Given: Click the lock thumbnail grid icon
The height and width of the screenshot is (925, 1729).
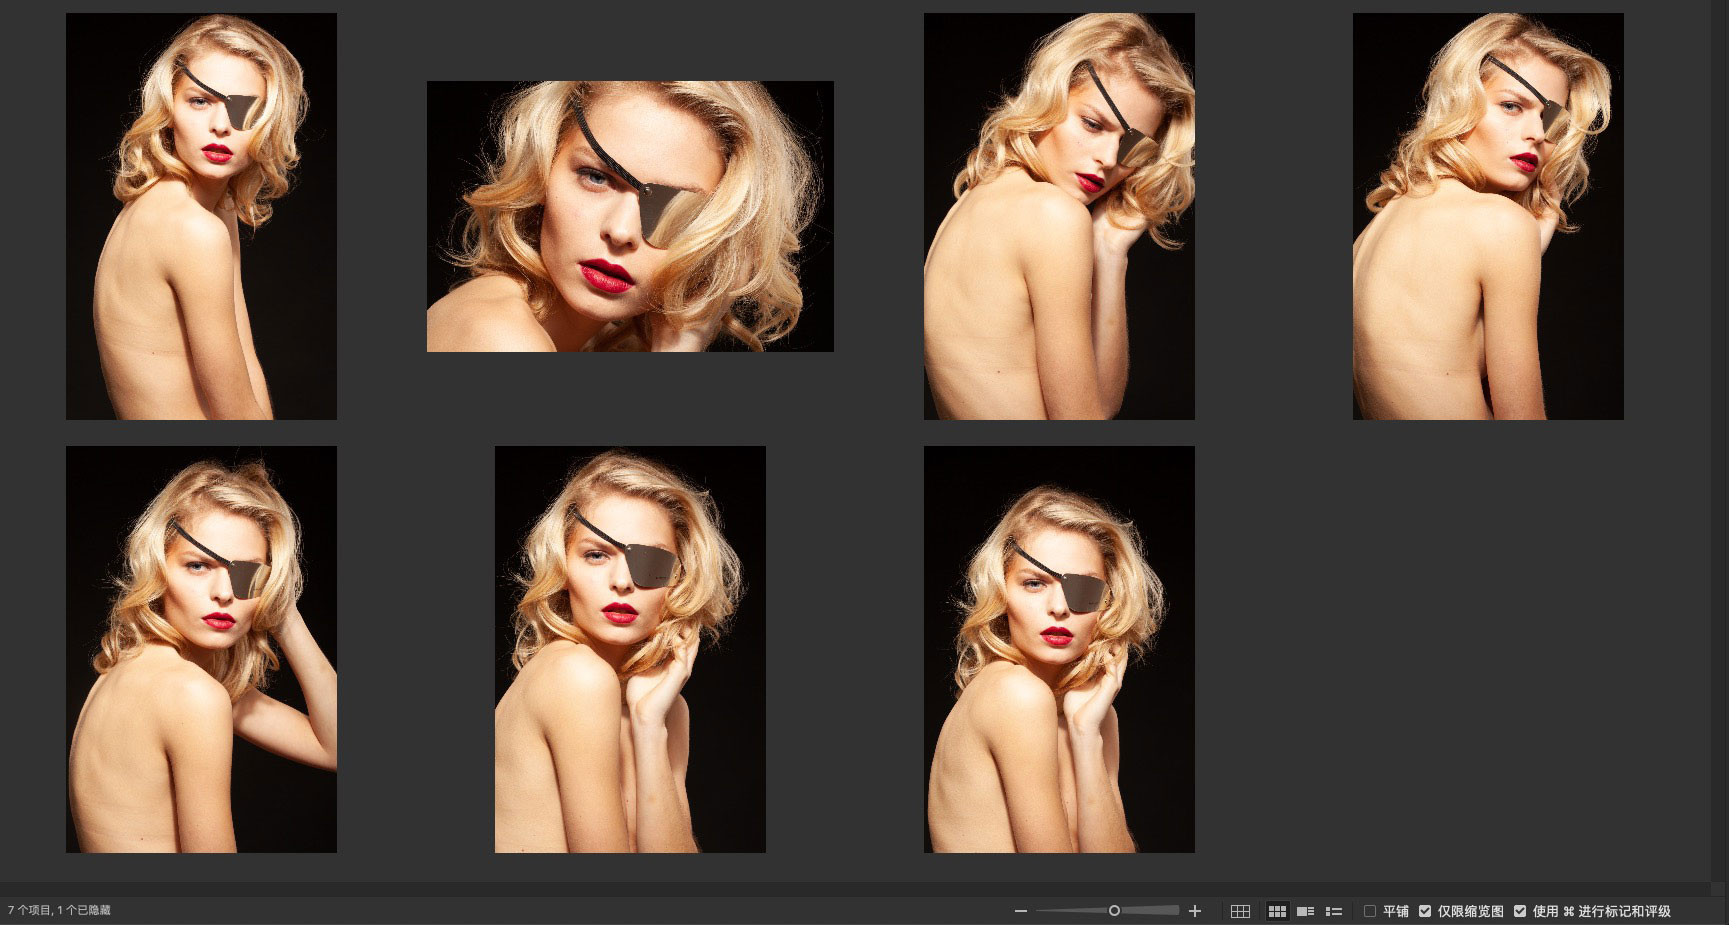Looking at the screenshot, I should [x=1240, y=911].
